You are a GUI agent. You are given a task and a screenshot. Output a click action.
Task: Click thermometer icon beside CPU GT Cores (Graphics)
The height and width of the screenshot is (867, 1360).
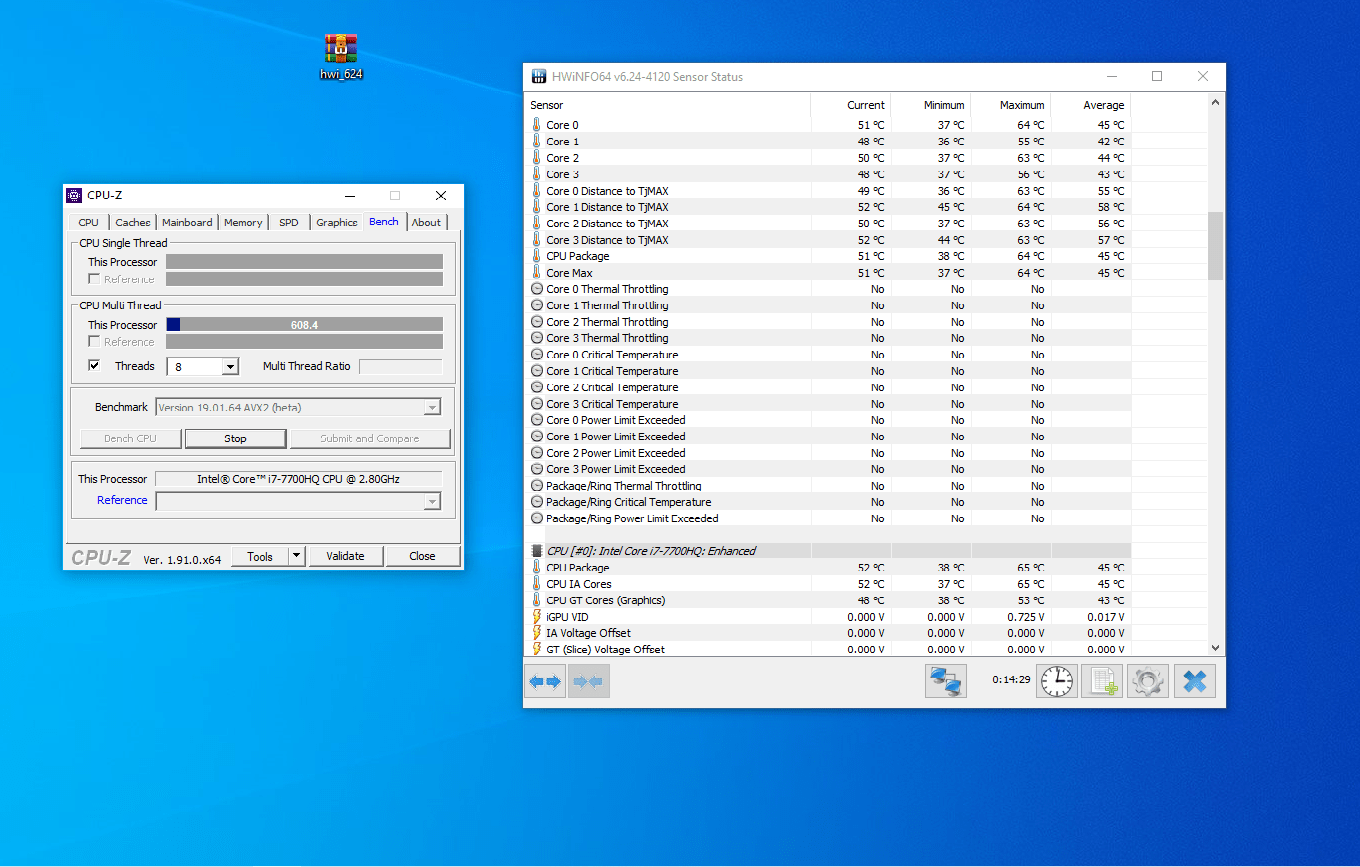pos(537,600)
